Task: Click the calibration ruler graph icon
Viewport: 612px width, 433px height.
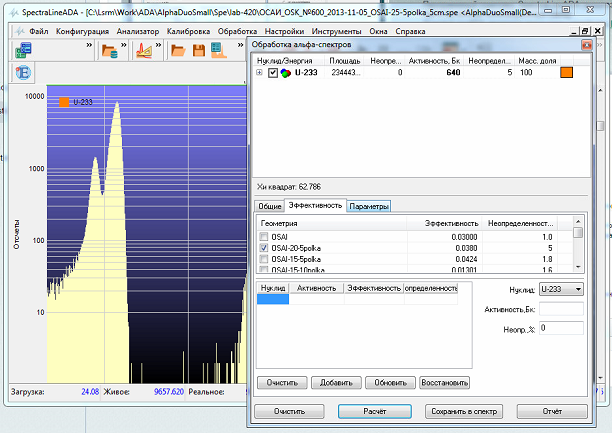Action: pos(144,51)
